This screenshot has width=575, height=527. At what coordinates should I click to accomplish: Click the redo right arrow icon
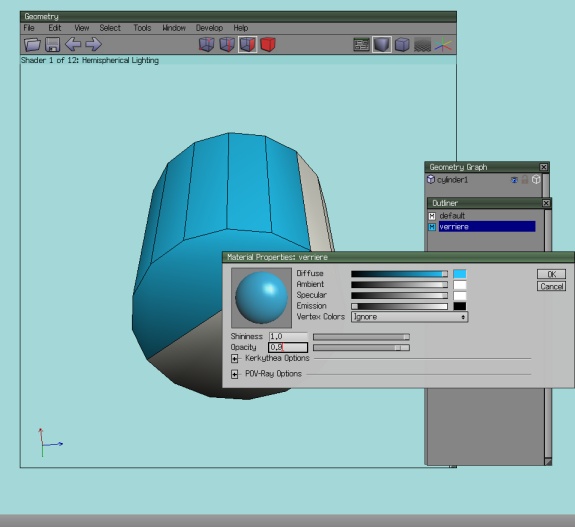94,44
